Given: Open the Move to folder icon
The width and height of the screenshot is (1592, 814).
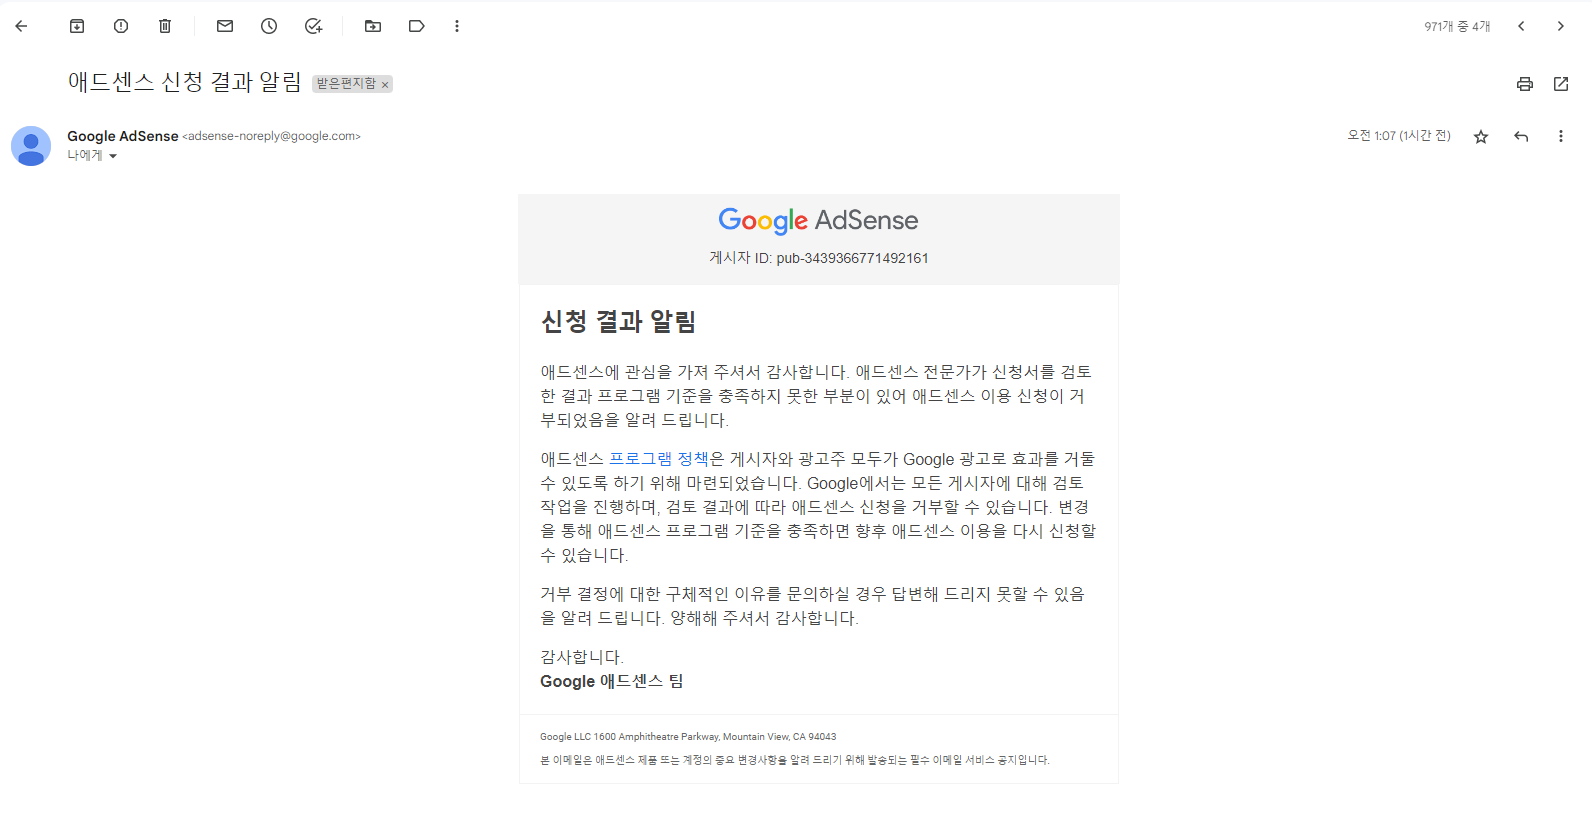Looking at the screenshot, I should click(373, 26).
